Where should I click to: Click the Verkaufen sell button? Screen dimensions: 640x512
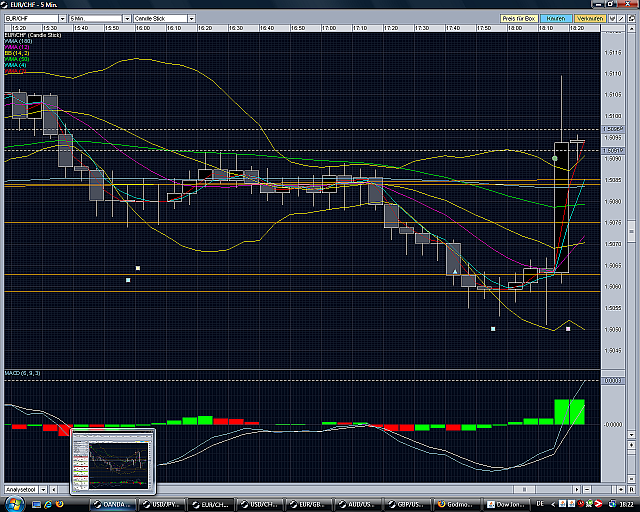click(588, 18)
